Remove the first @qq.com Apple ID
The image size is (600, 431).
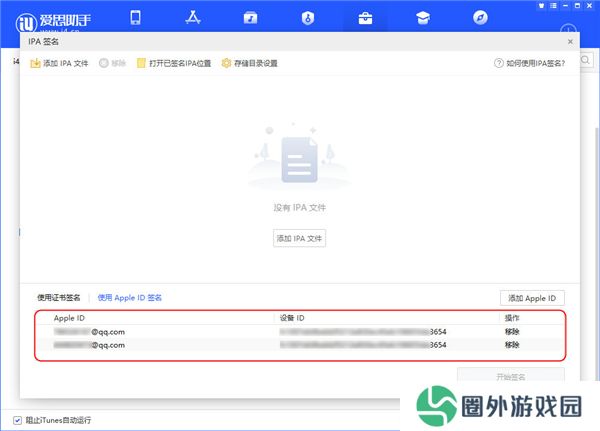click(512, 332)
